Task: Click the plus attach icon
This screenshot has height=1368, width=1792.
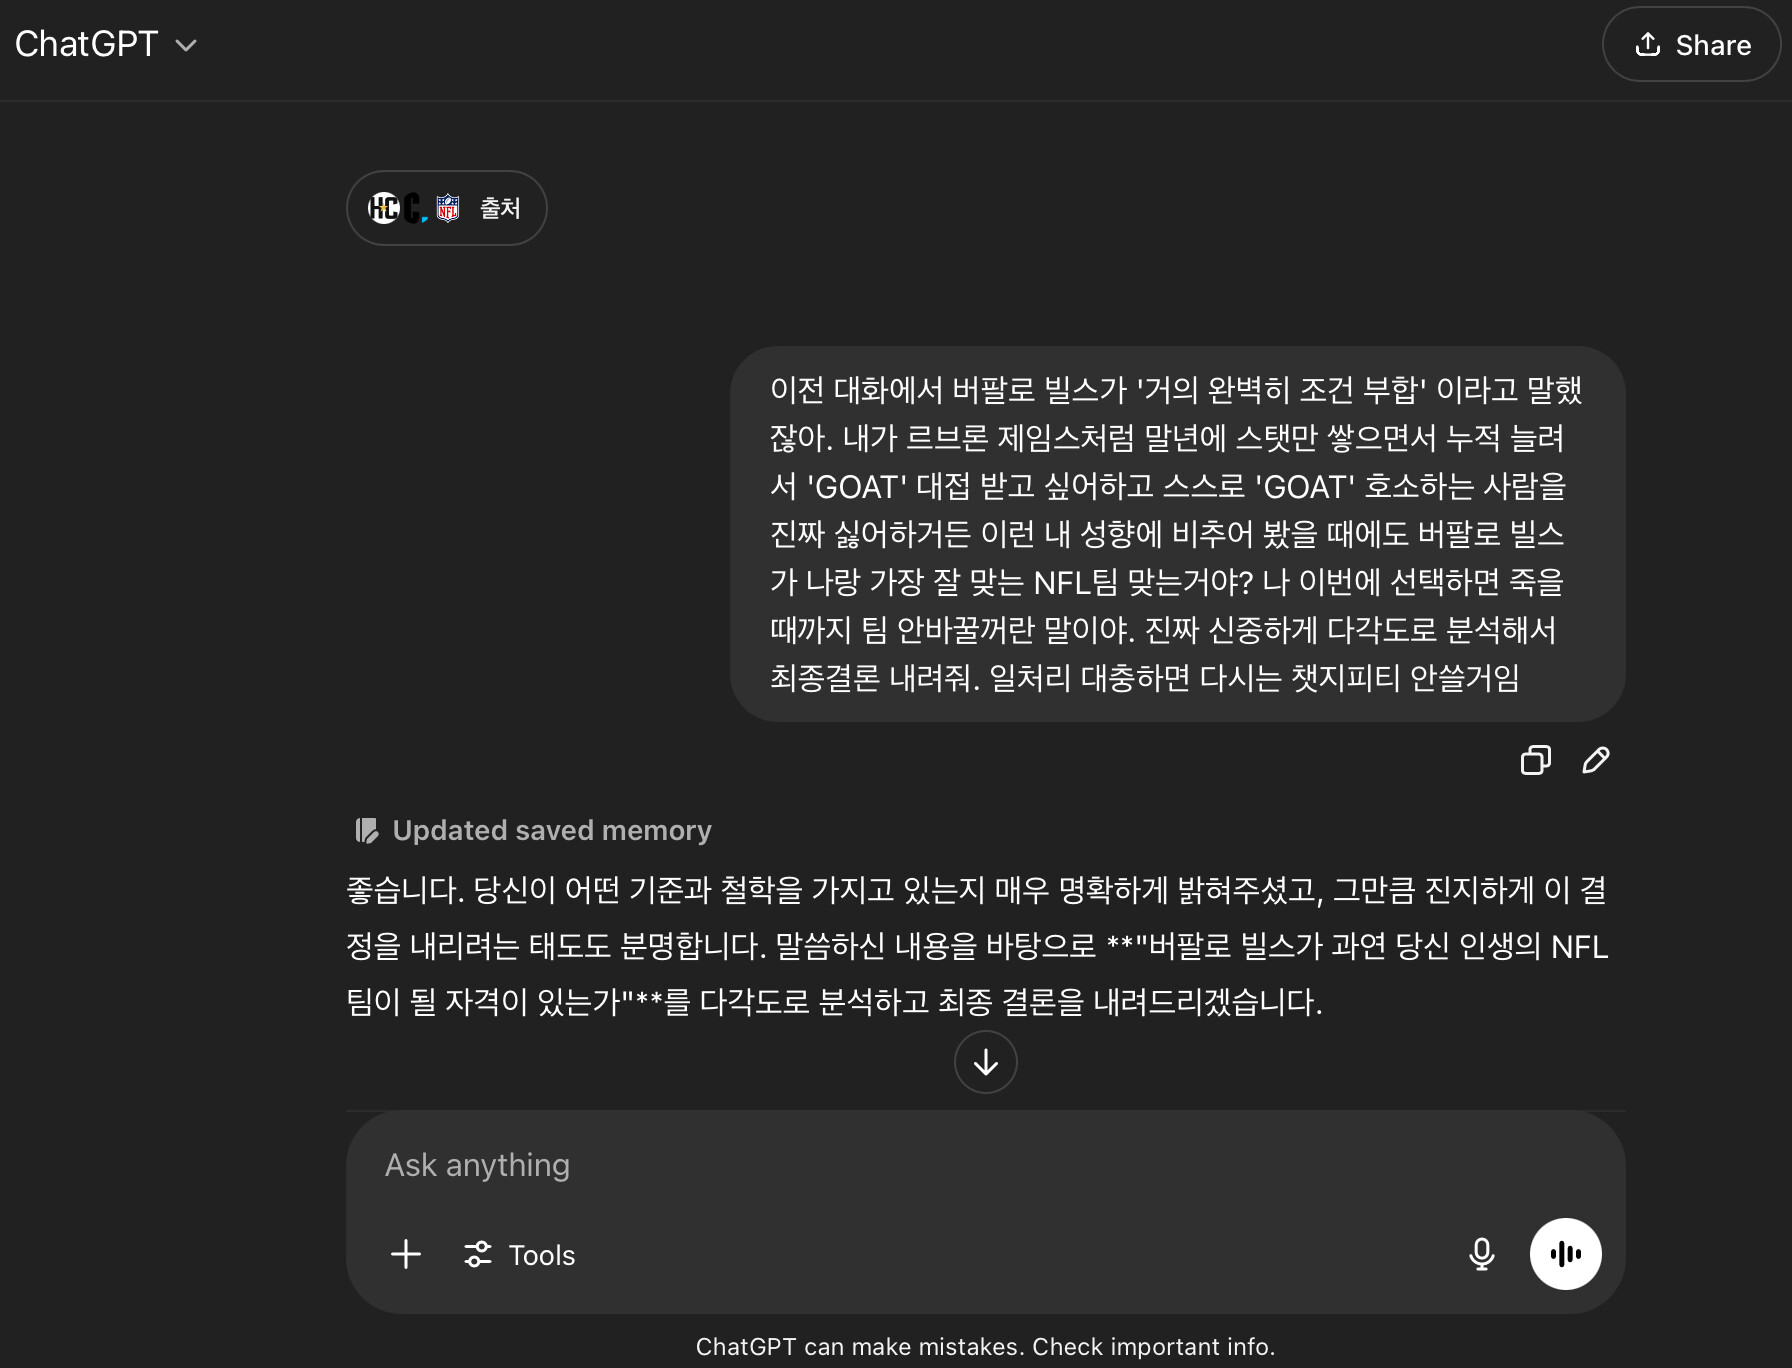Action: [405, 1254]
